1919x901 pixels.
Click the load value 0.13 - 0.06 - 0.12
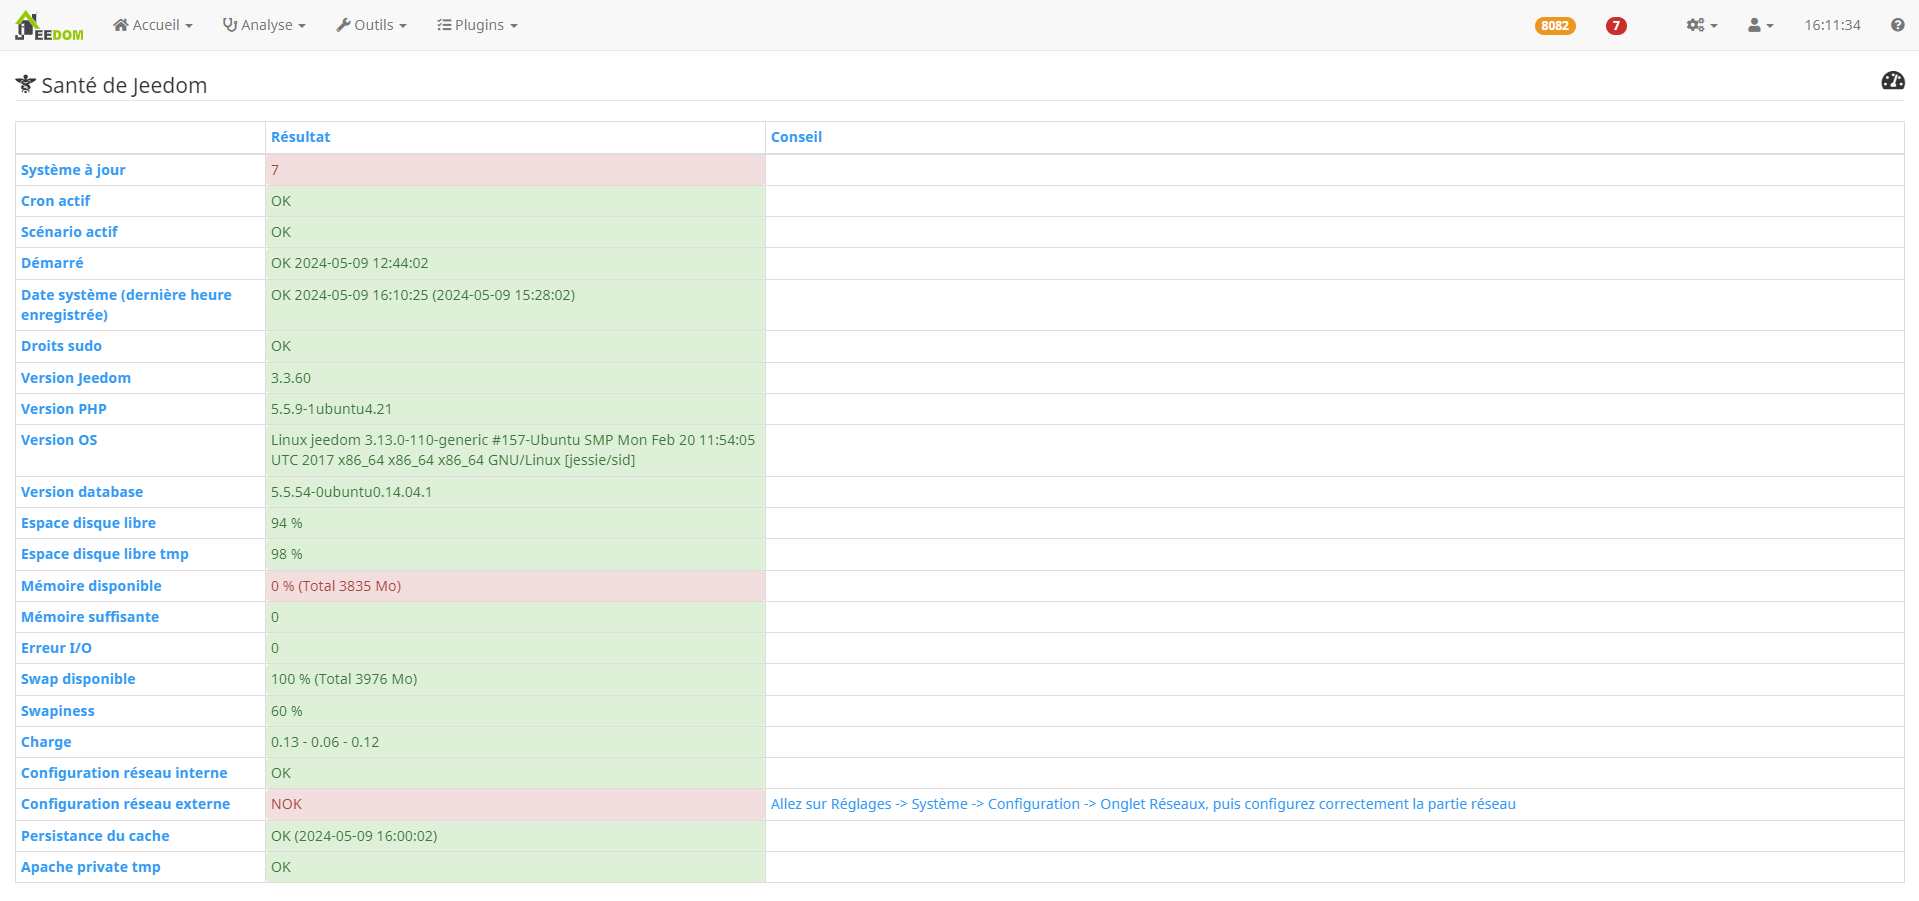(325, 742)
